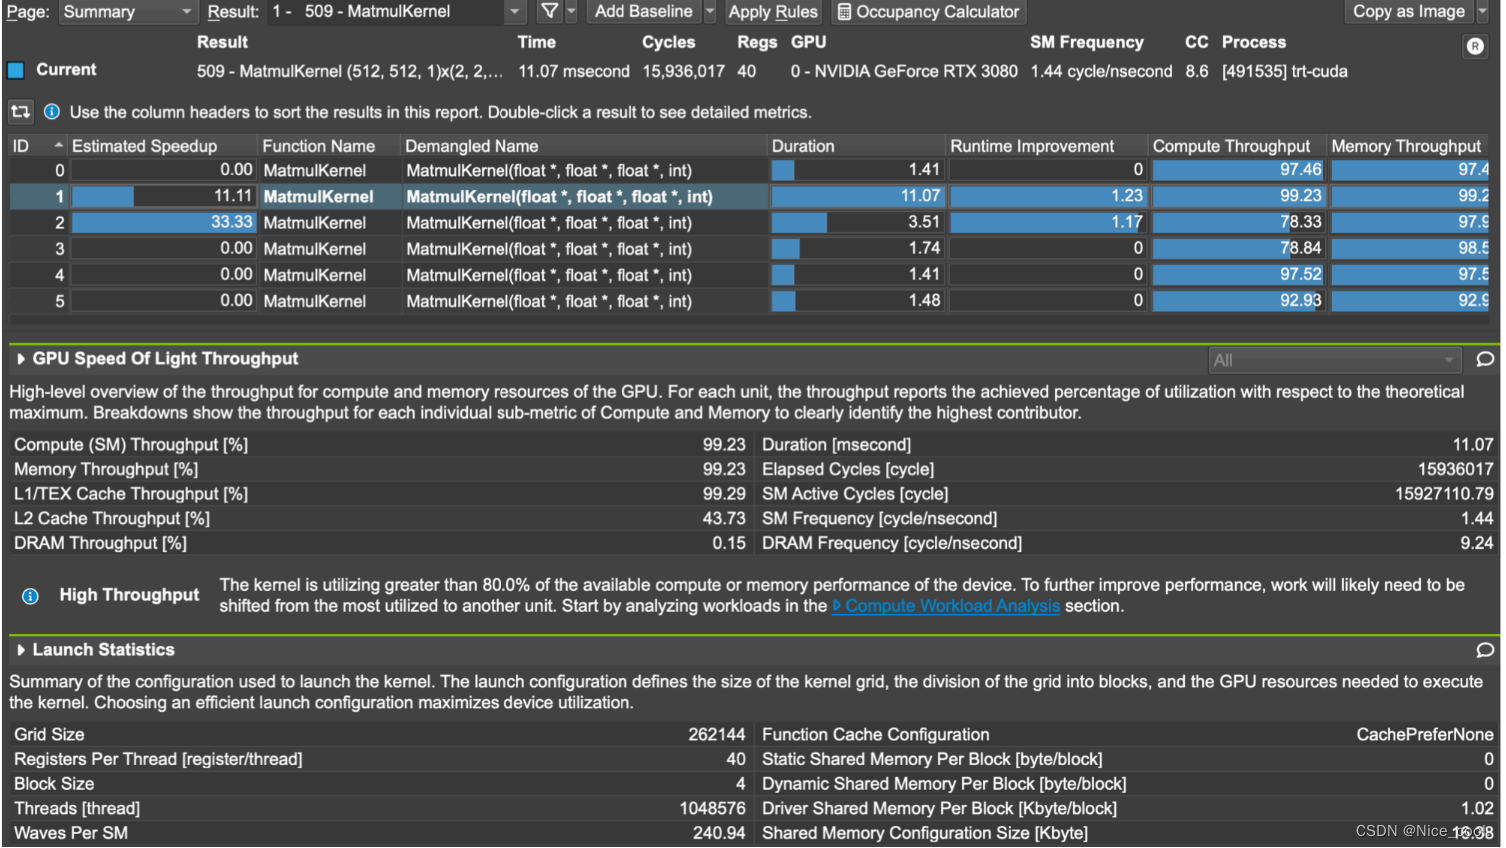Screen dimensions: 1506x848
Task: Click the blue info icon near hint text
Action: 51,112
